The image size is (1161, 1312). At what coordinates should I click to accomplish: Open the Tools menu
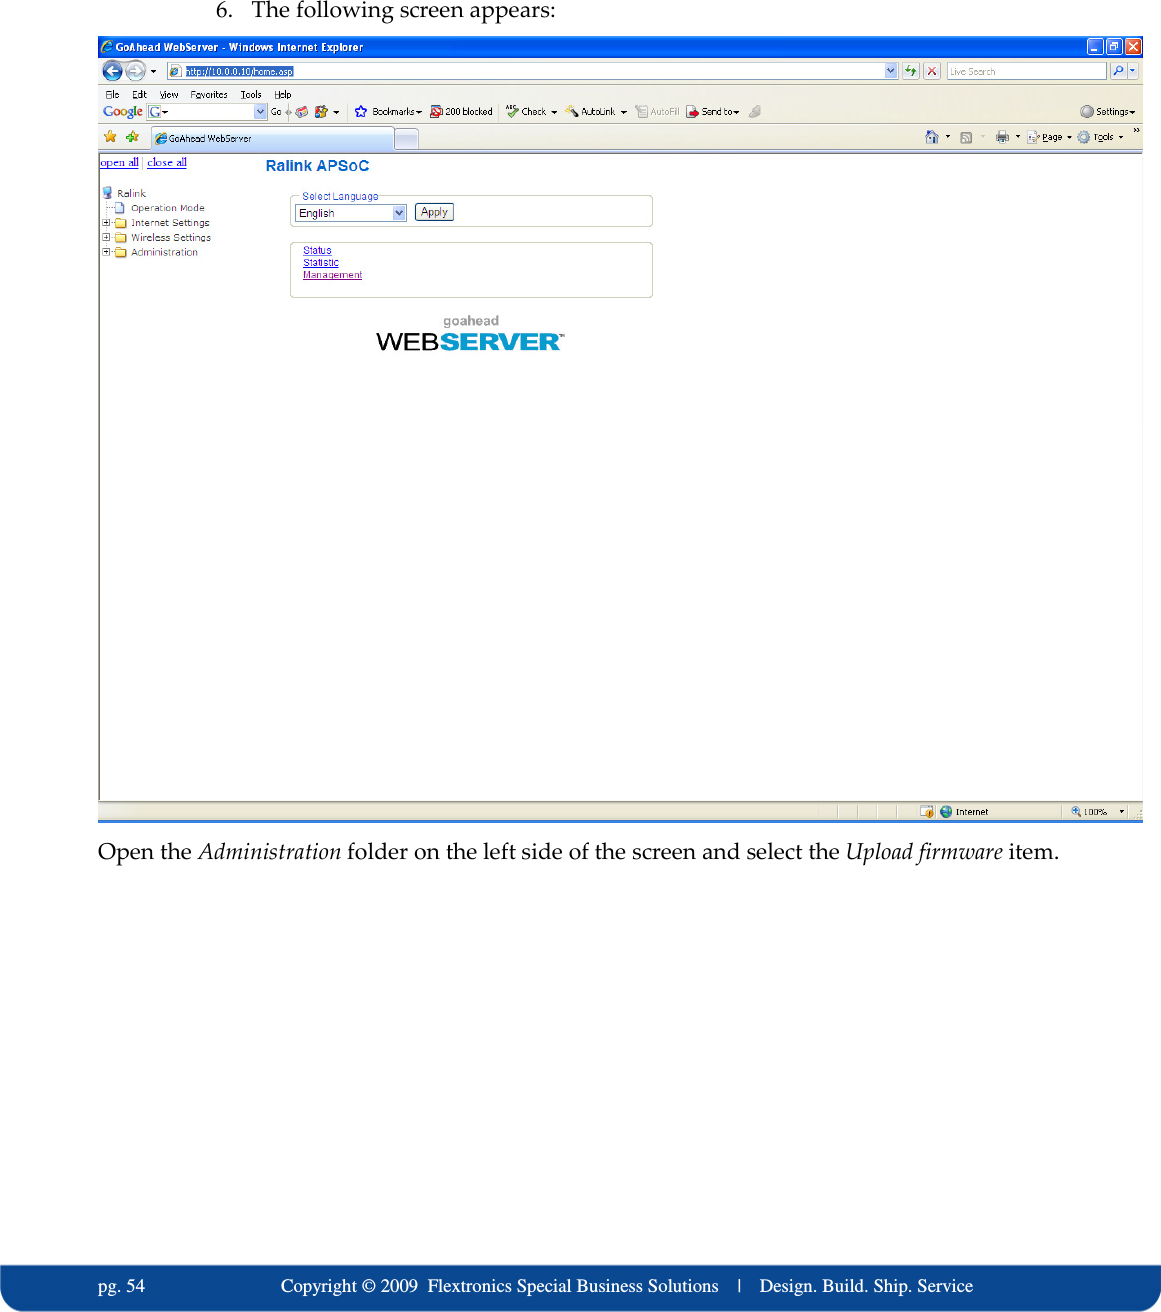tap(250, 94)
